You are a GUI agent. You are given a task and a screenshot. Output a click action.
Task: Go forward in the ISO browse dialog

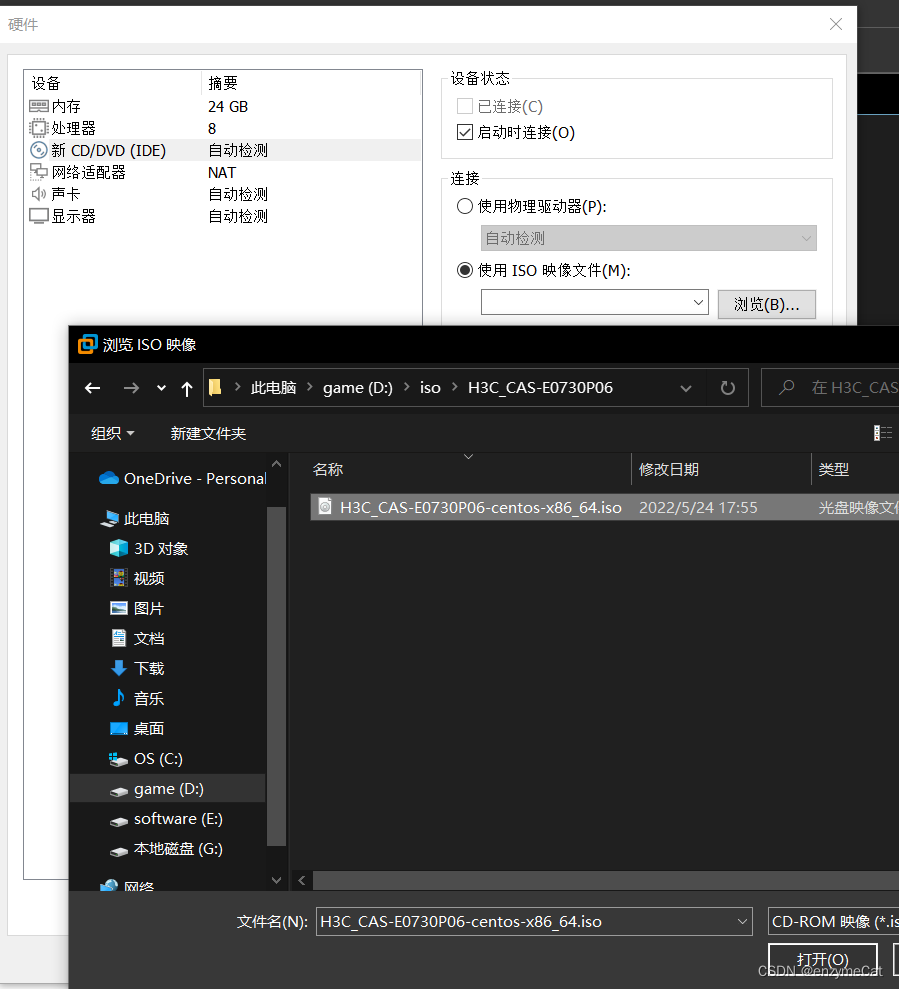coord(131,388)
